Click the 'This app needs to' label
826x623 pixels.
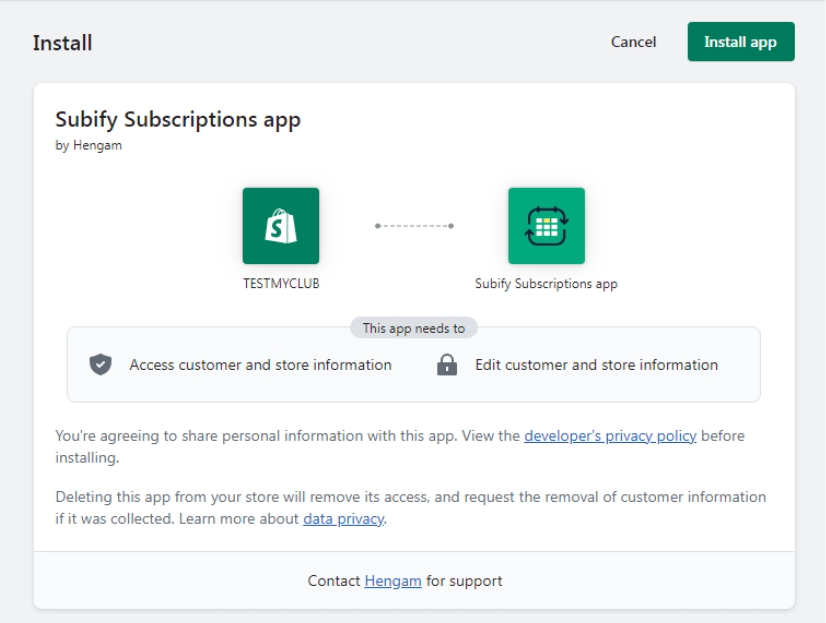pos(414,328)
